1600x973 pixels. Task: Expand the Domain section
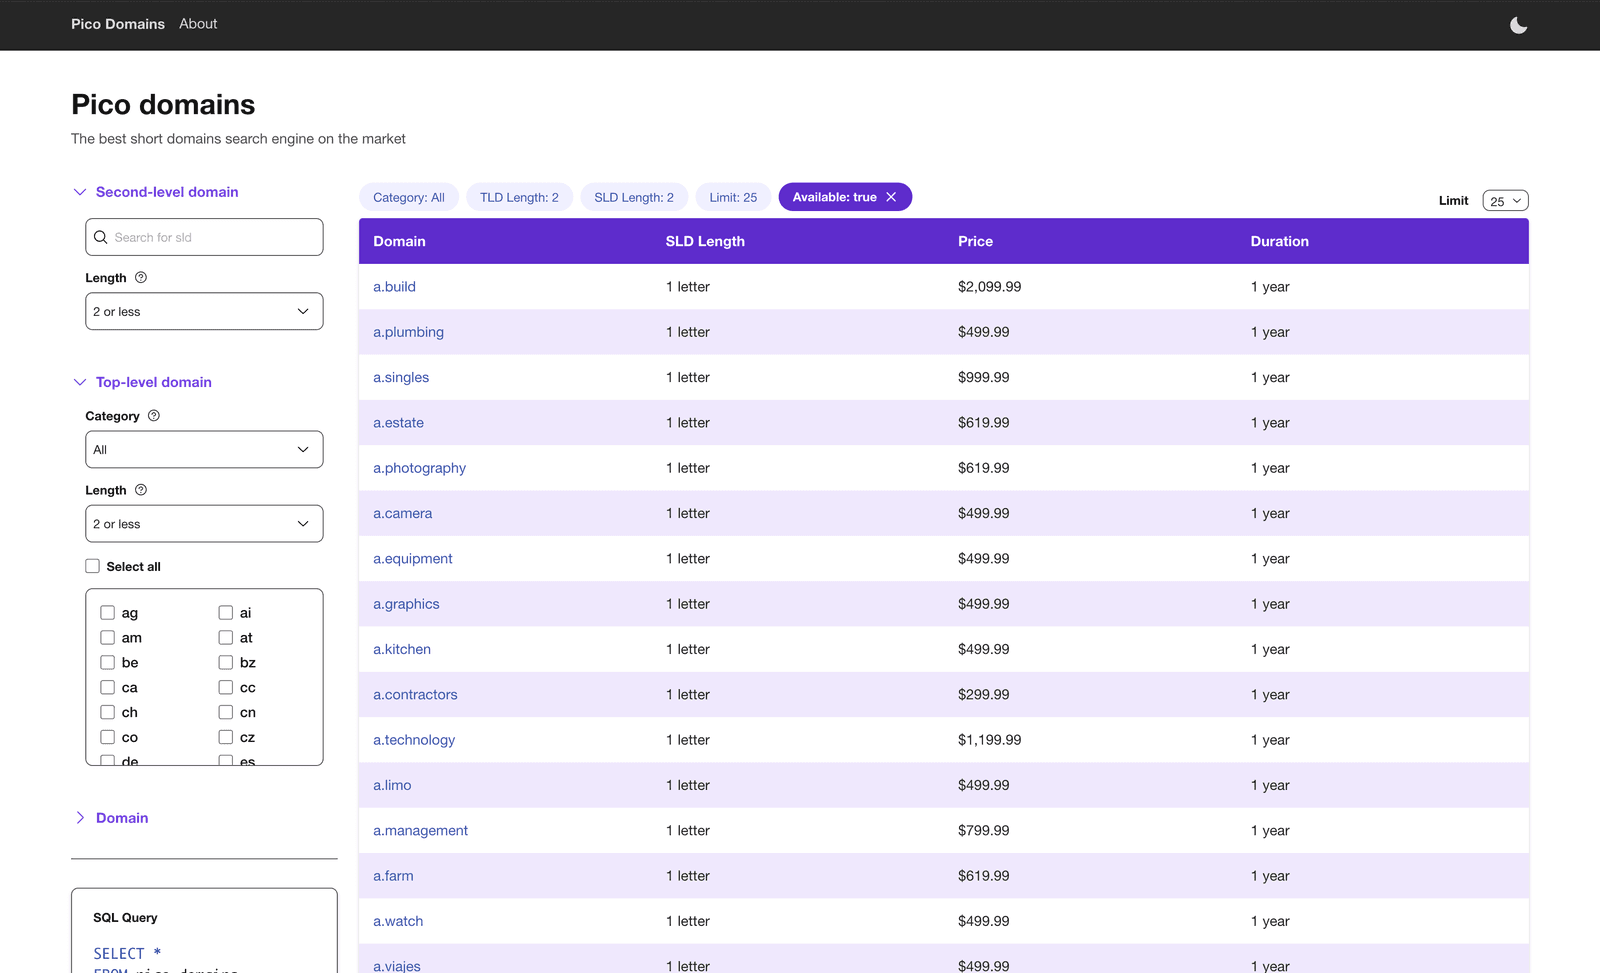pyautogui.click(x=111, y=818)
